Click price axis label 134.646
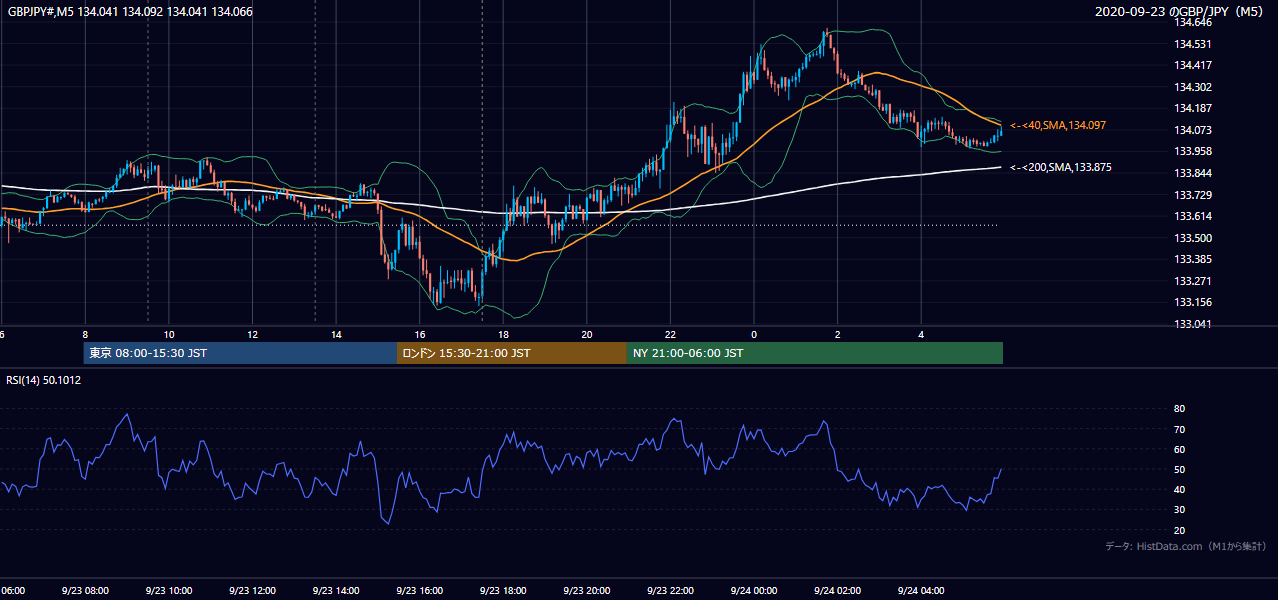The width and height of the screenshot is (1278, 600). click(1192, 22)
